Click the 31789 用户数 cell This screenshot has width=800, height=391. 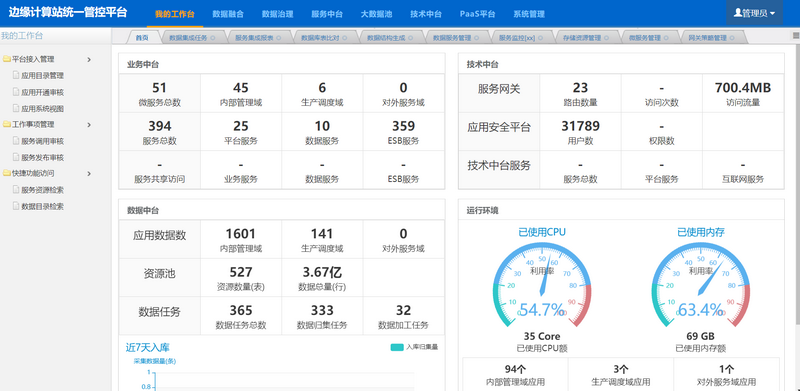click(x=580, y=132)
